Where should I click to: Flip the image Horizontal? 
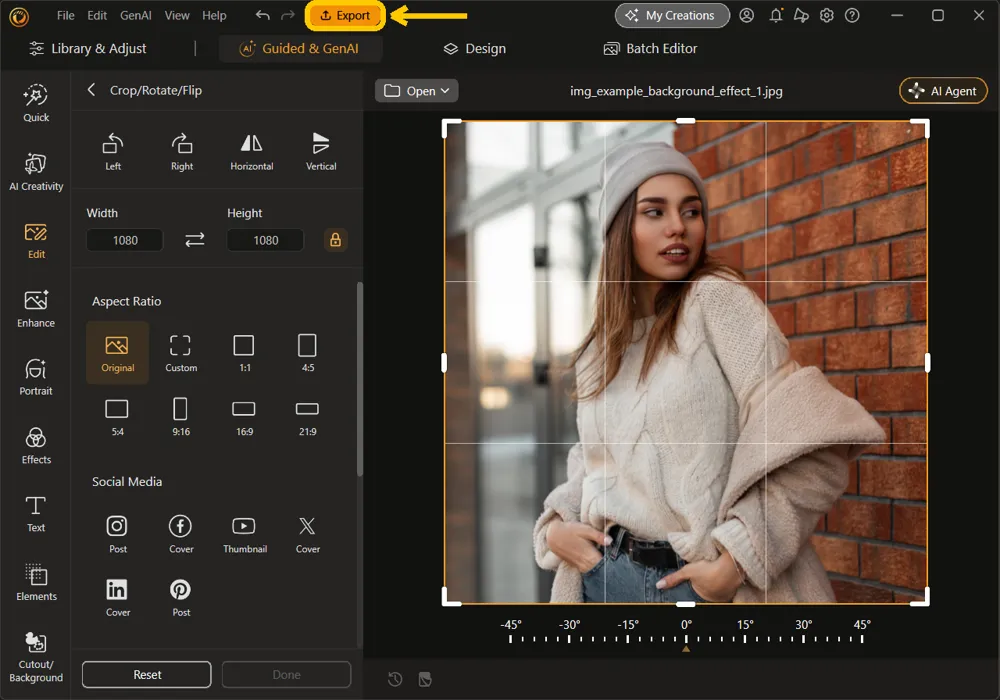(x=251, y=152)
